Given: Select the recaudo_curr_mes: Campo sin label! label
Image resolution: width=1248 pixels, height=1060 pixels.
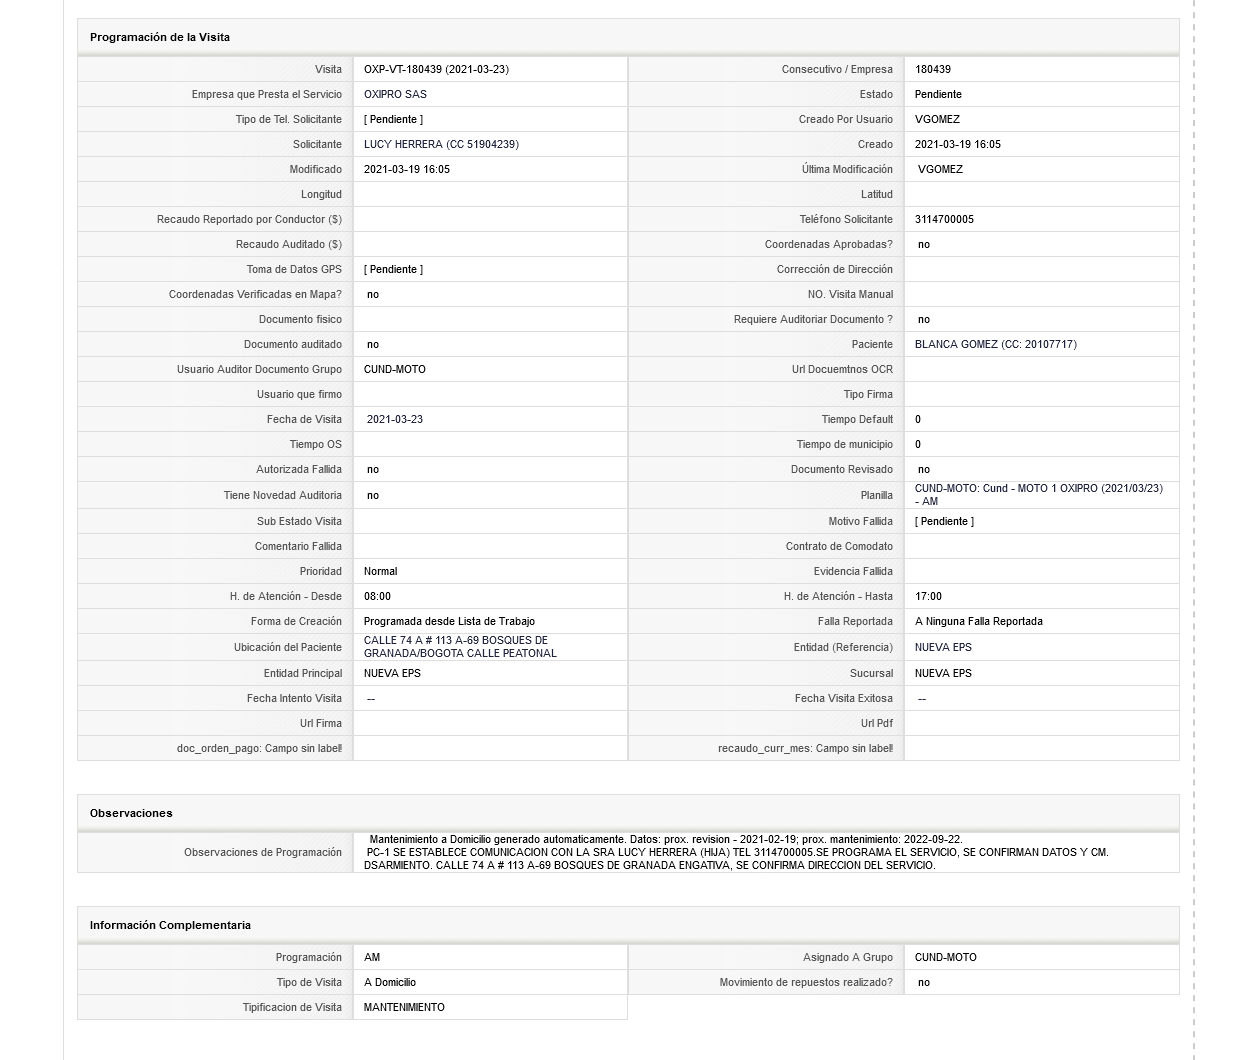Looking at the screenshot, I should pyautogui.click(x=805, y=748).
